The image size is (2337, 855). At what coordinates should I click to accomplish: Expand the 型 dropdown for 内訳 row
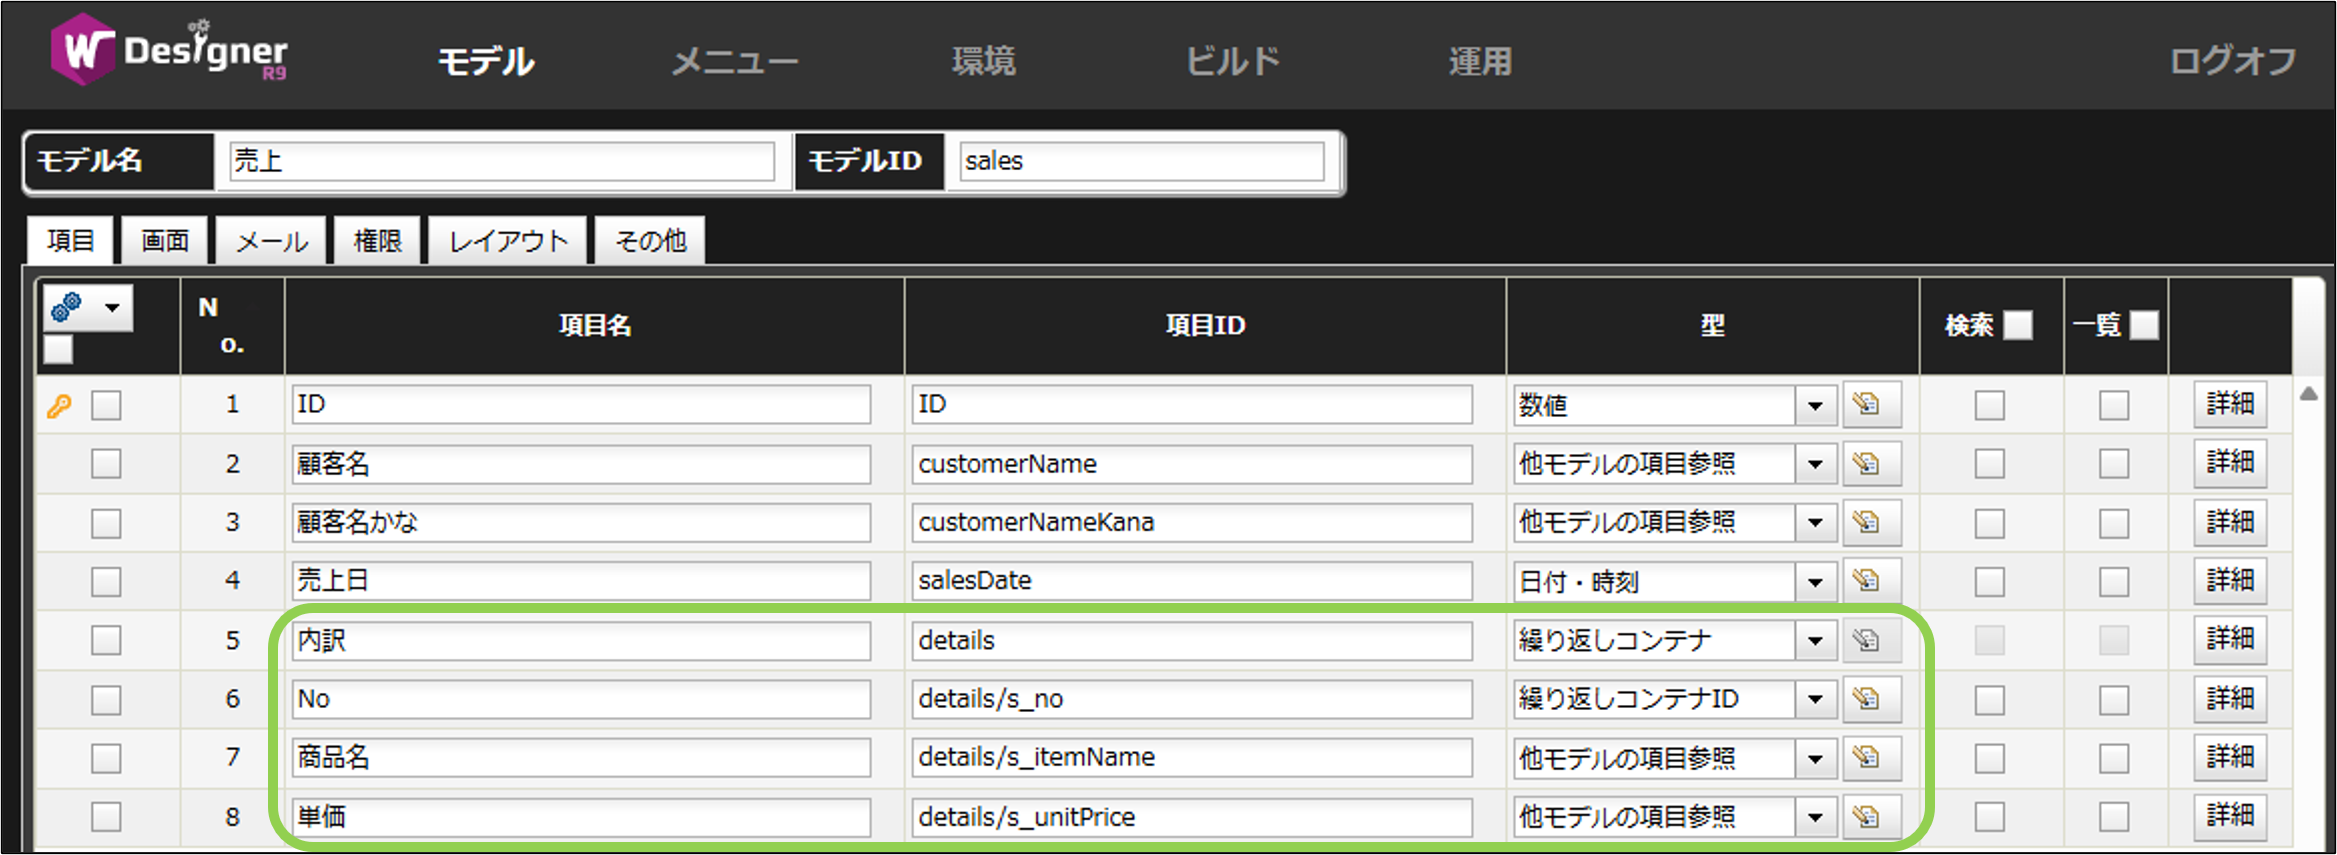pyautogui.click(x=1815, y=641)
